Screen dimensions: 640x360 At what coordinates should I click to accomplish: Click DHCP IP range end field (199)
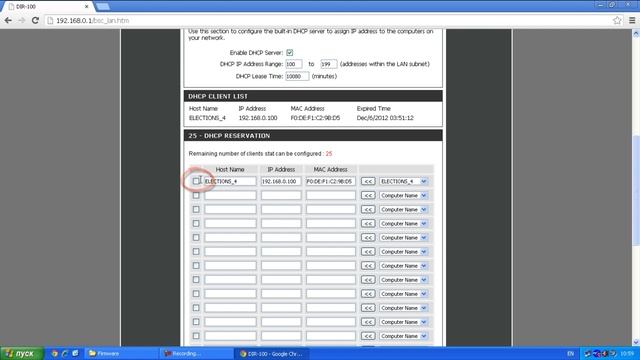coord(329,64)
